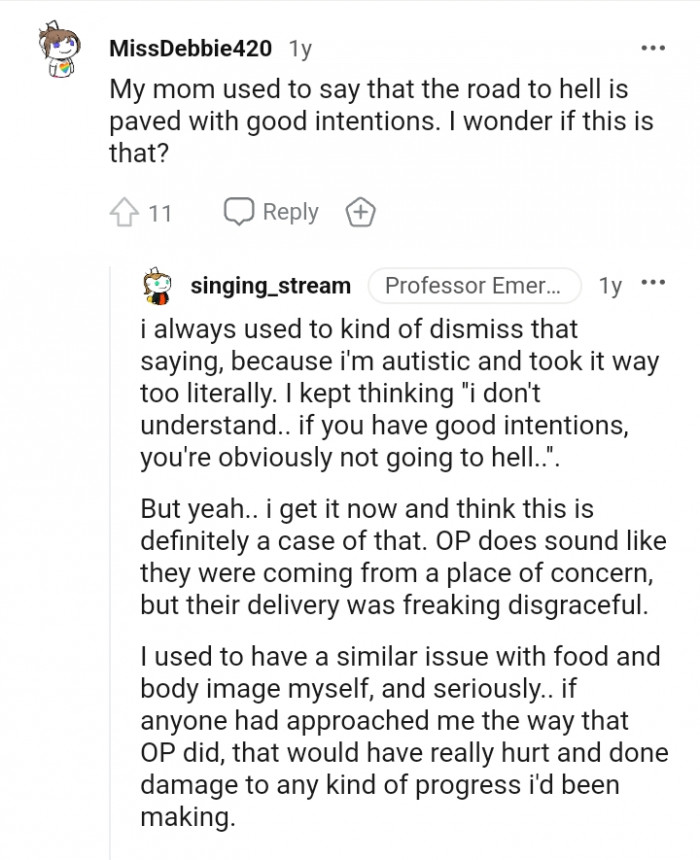Expand the truncated Professor Emeritus flair badge

(477, 286)
